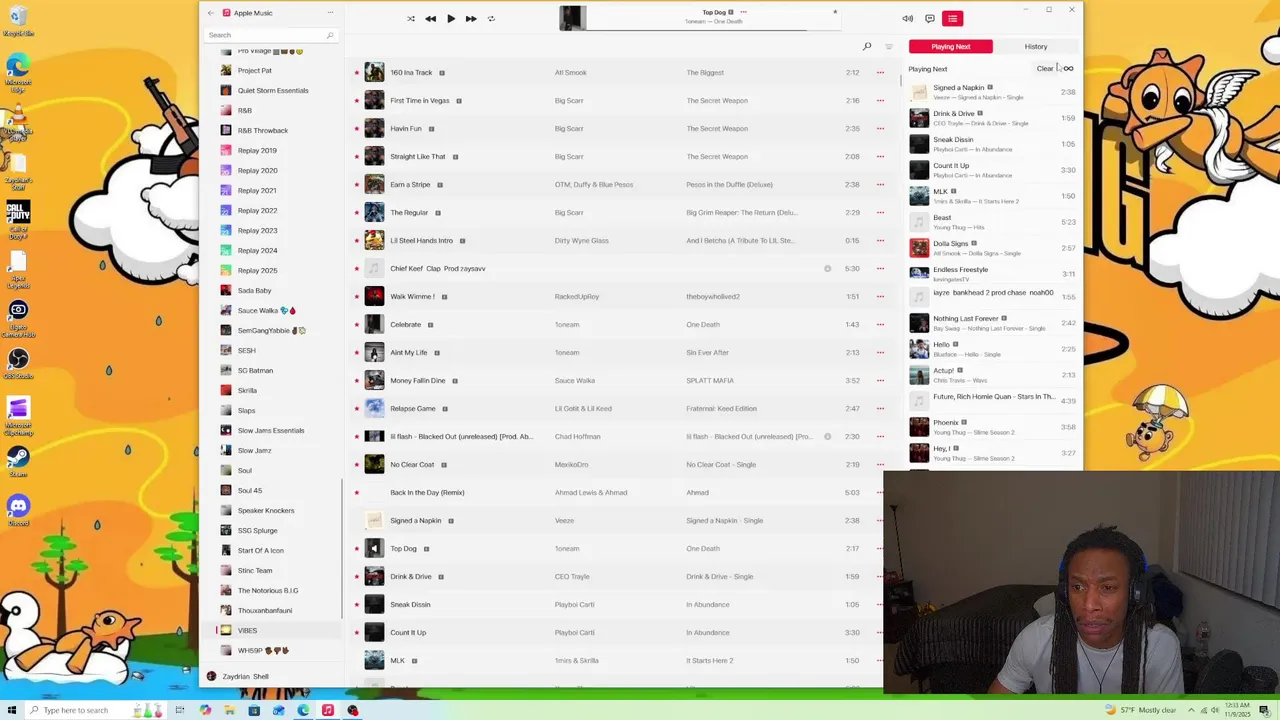Viewport: 1280px width, 720px height.
Task: Skip to the previous track
Action: (430, 18)
